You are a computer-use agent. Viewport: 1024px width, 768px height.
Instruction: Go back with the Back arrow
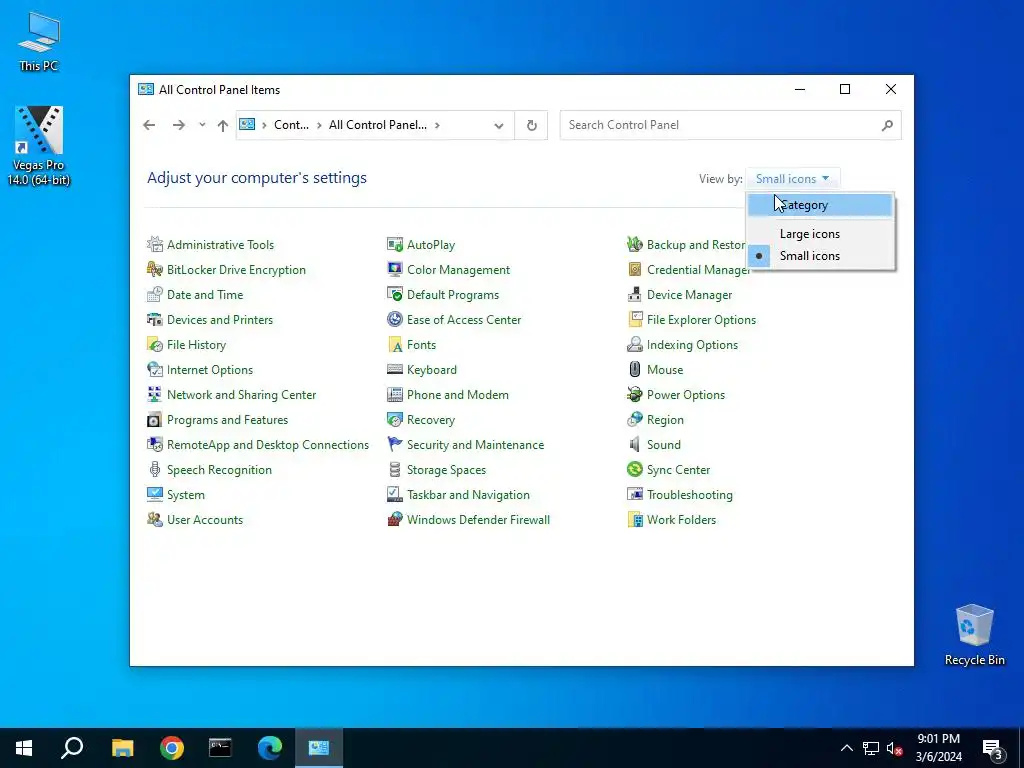coord(150,125)
